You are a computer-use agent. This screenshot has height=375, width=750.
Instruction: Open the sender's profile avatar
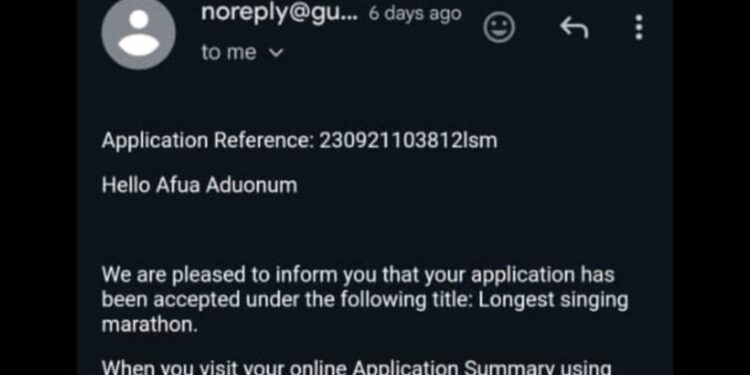point(138,33)
